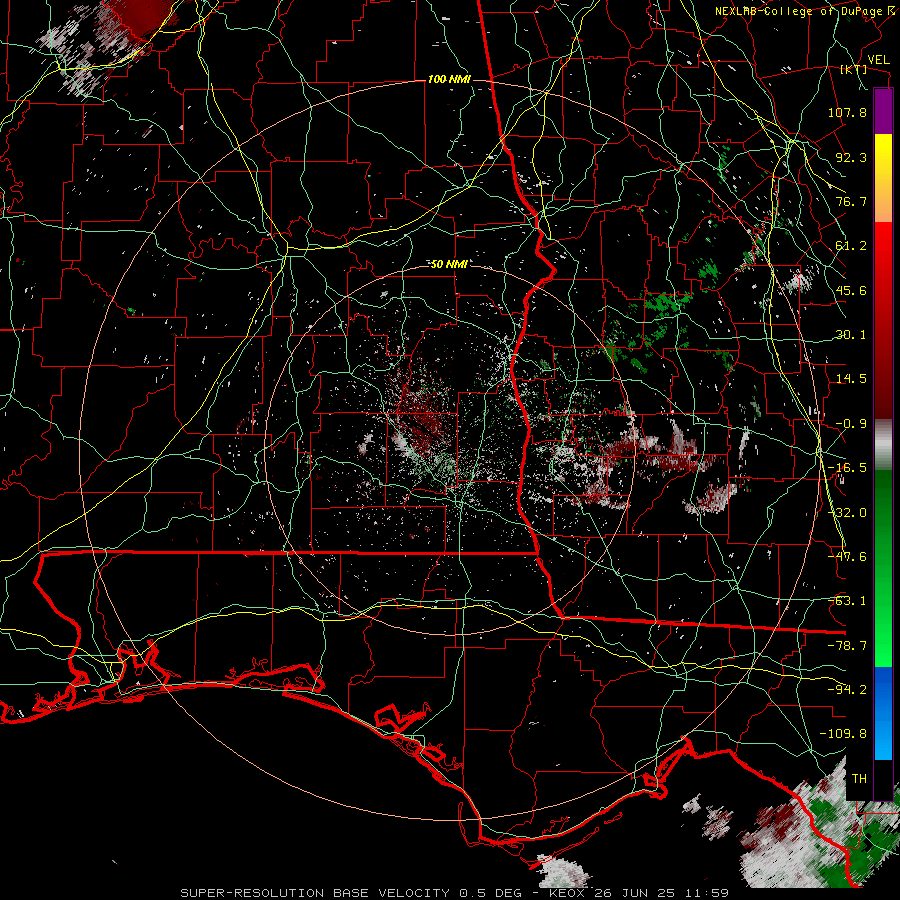
Task: Select the -94.2 velocity scale value
Action: 847,690
